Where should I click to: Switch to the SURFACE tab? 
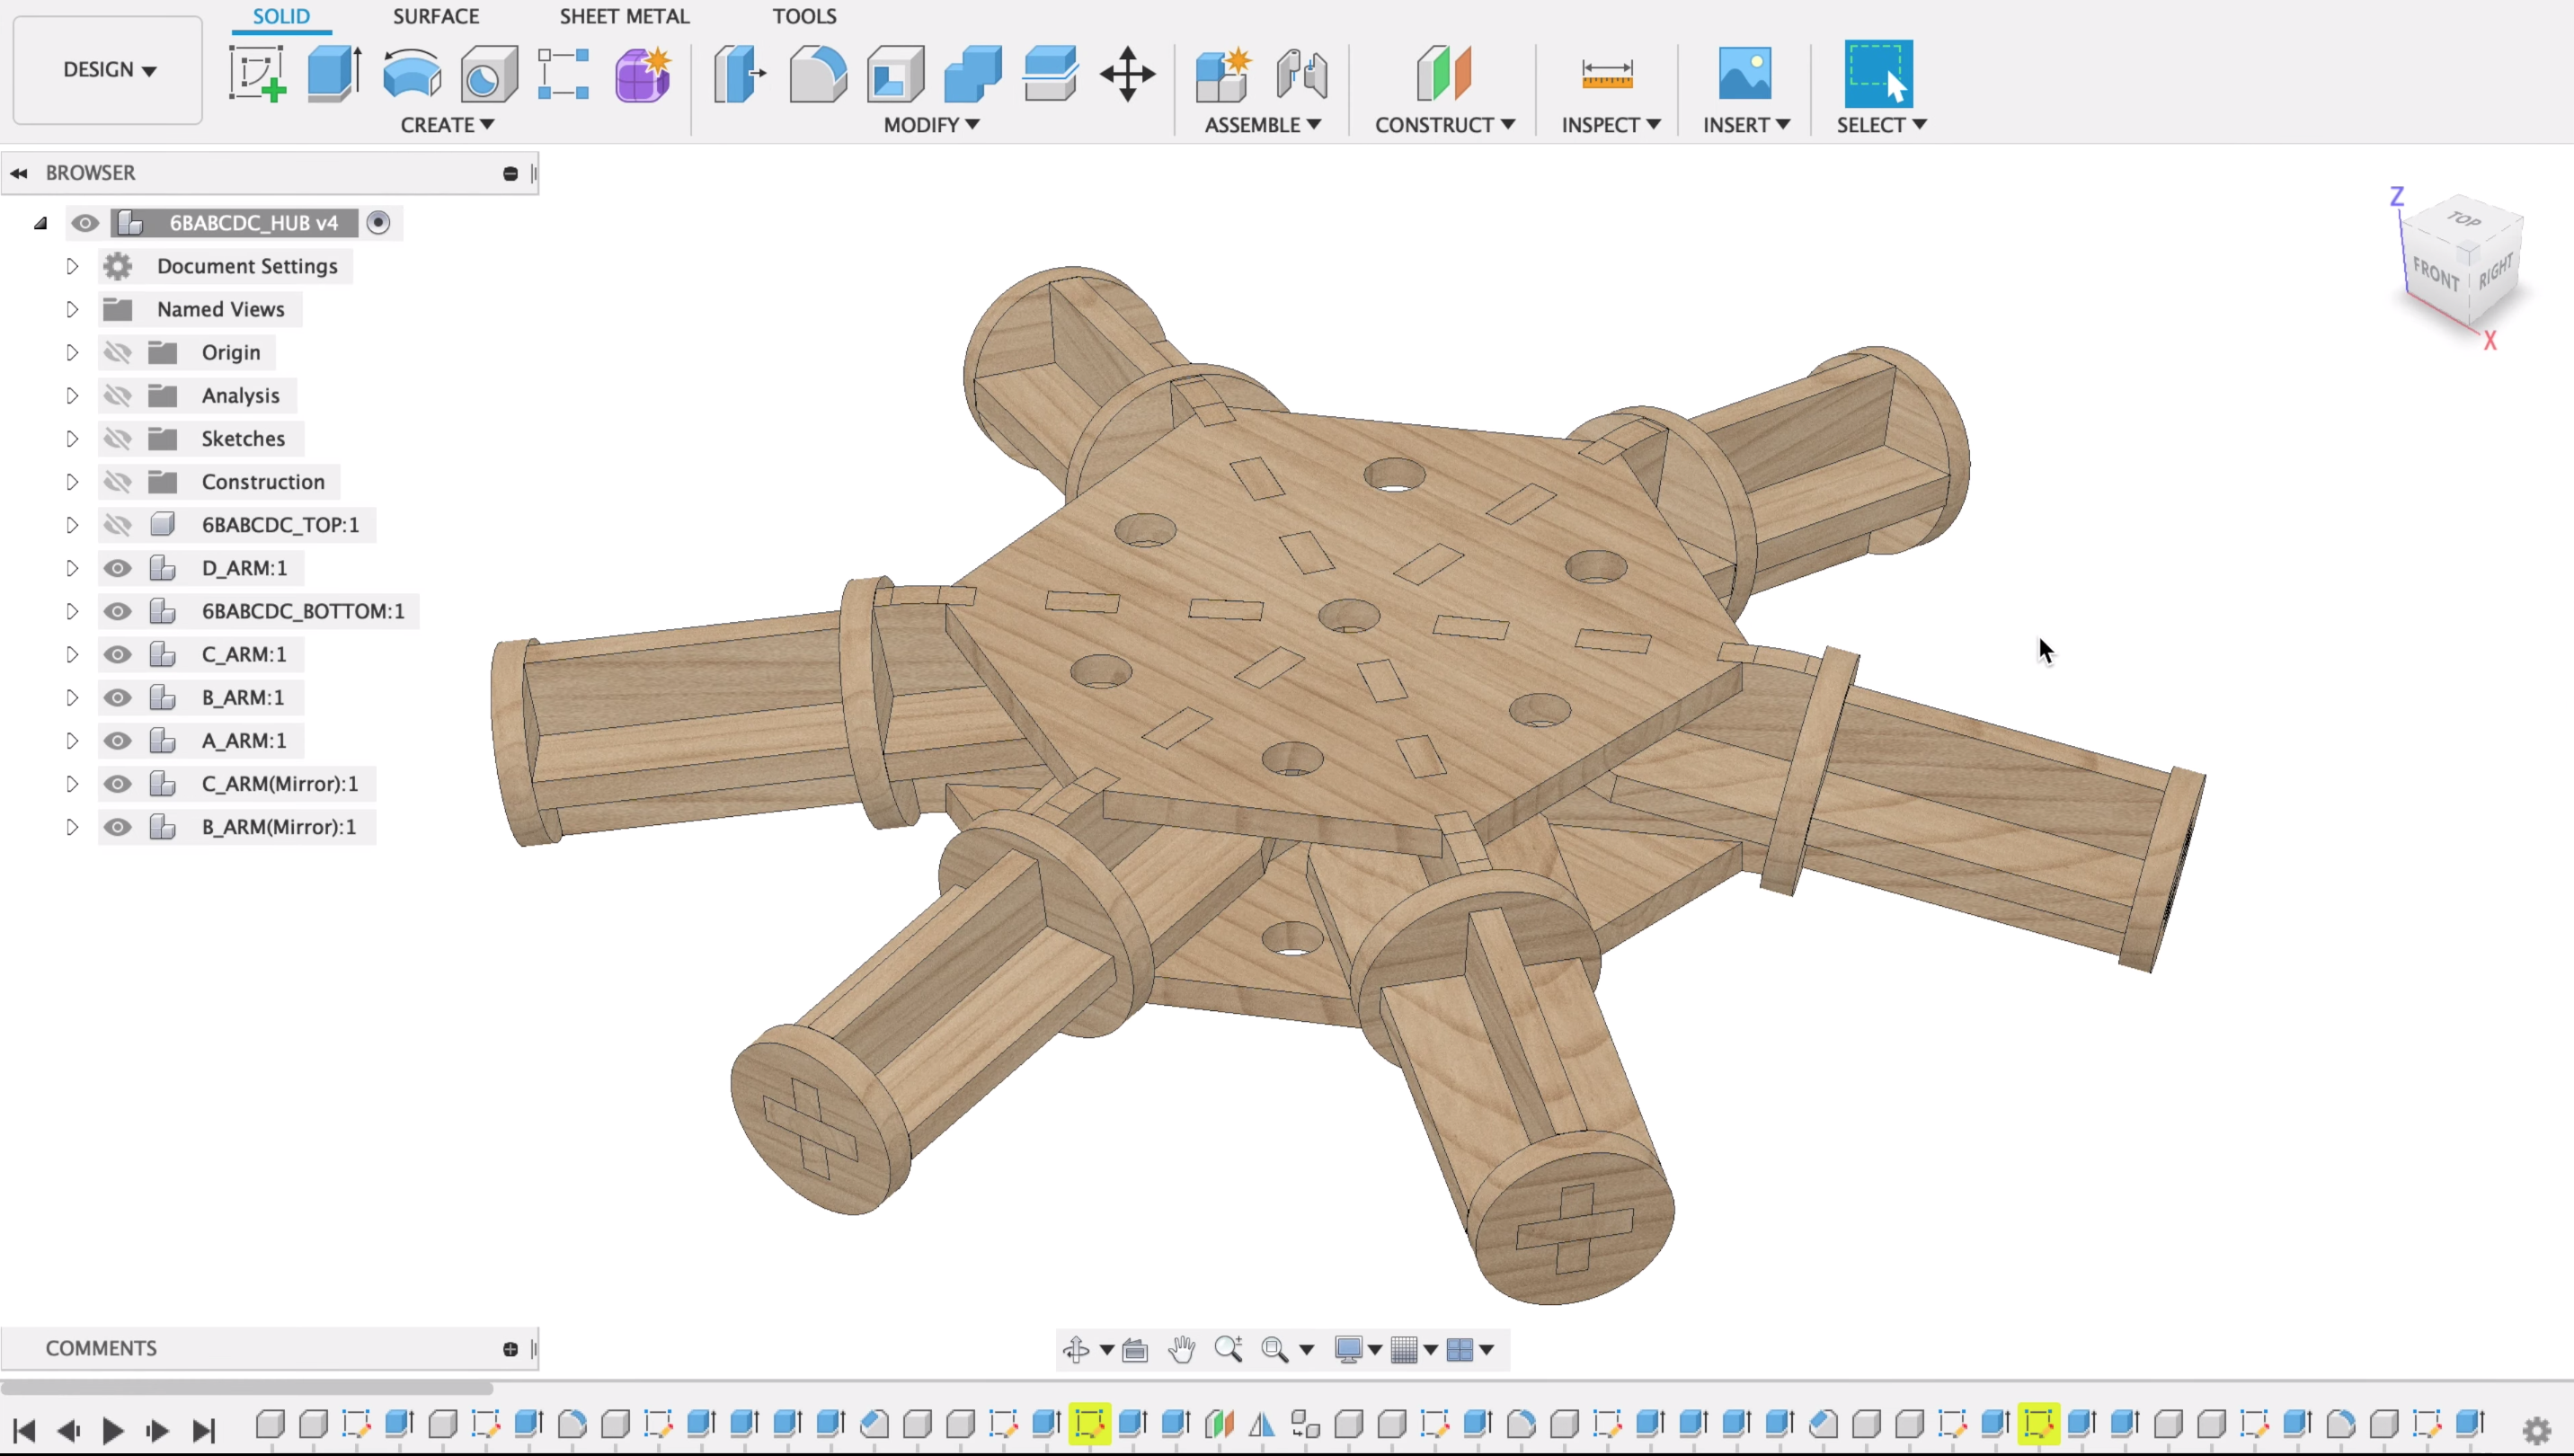click(x=435, y=16)
